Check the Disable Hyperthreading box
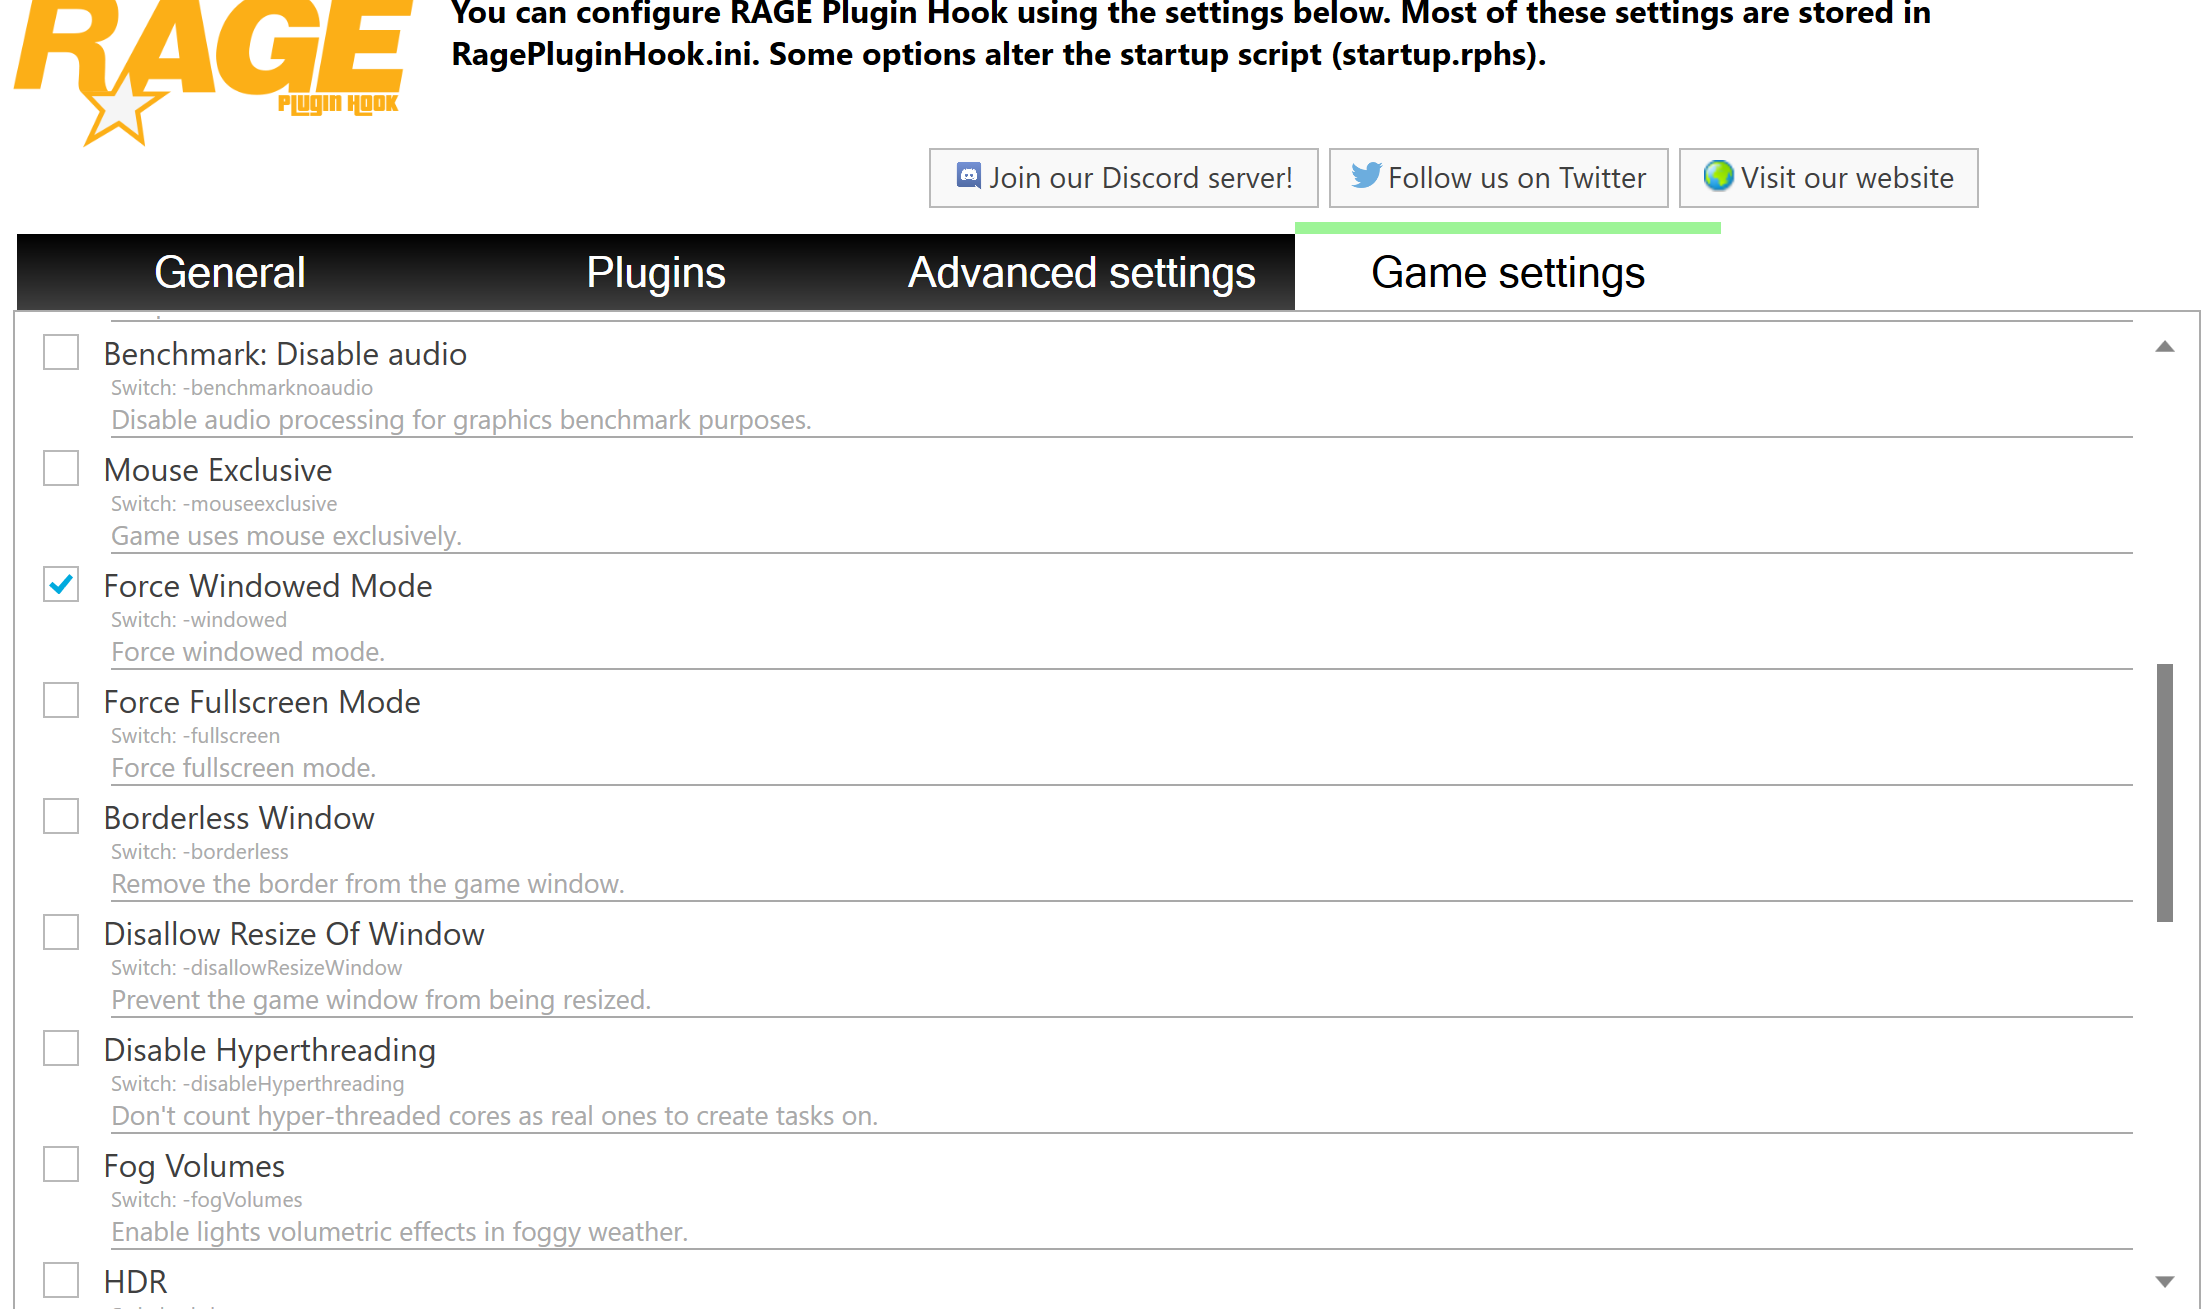Viewport: 2209px width, 1309px height. (x=61, y=1048)
